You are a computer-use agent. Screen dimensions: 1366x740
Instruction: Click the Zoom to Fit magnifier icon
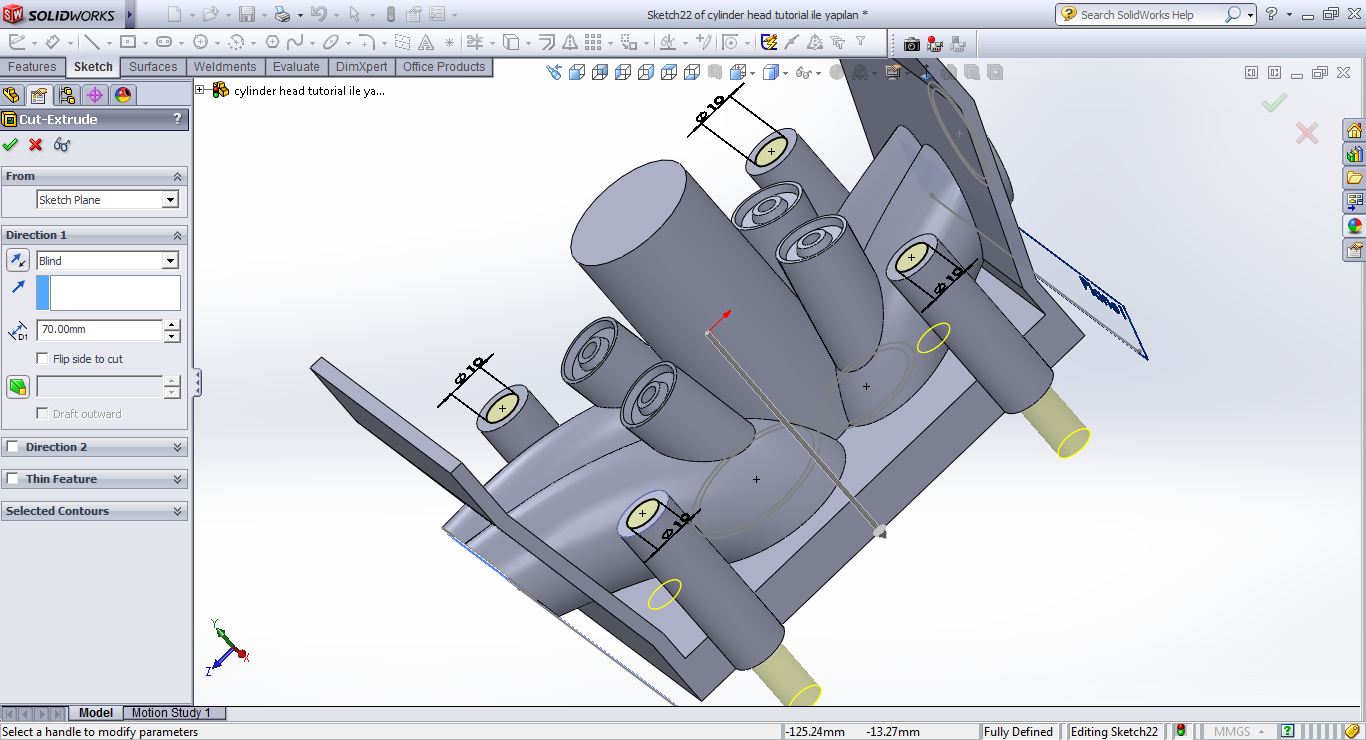[x=555, y=71]
